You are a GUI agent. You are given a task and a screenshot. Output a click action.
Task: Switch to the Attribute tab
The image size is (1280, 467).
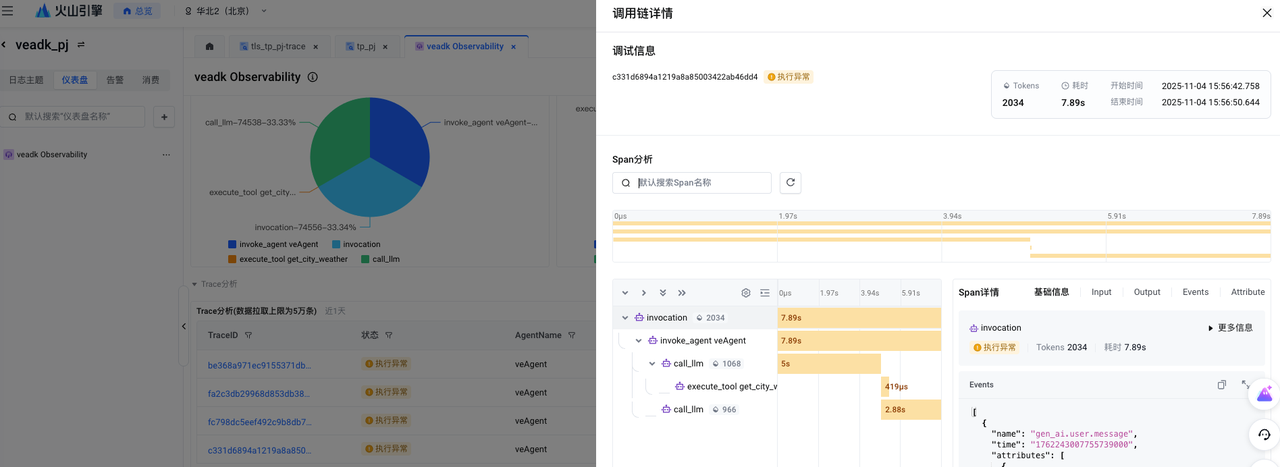[1247, 292]
